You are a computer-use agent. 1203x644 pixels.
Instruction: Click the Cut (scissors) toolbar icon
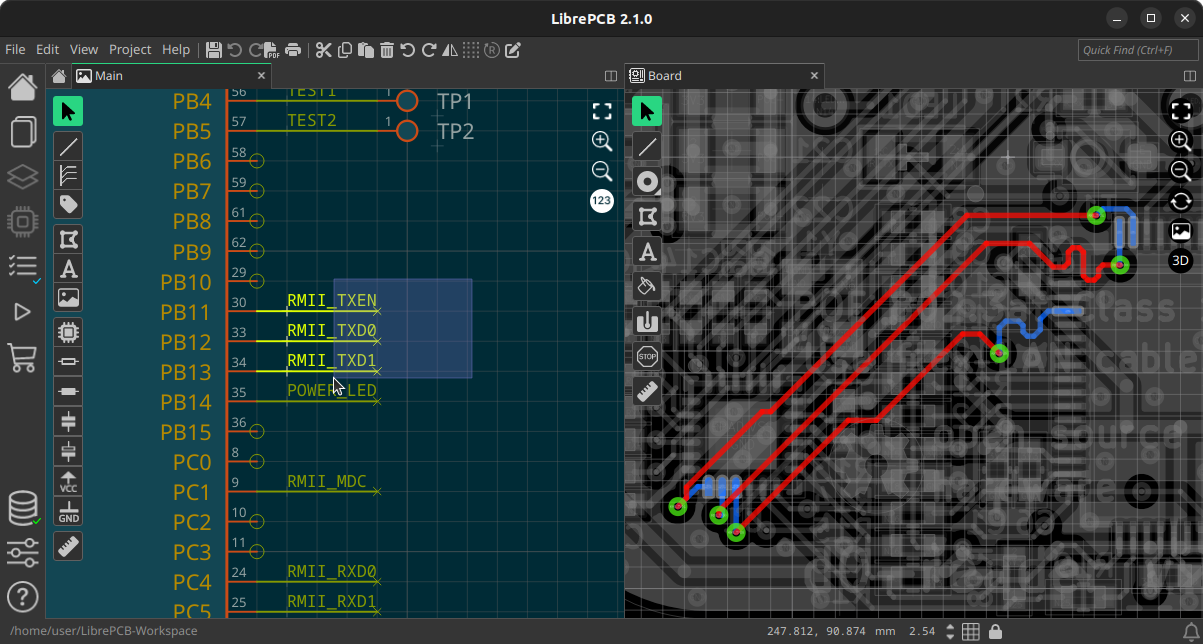[x=324, y=49]
